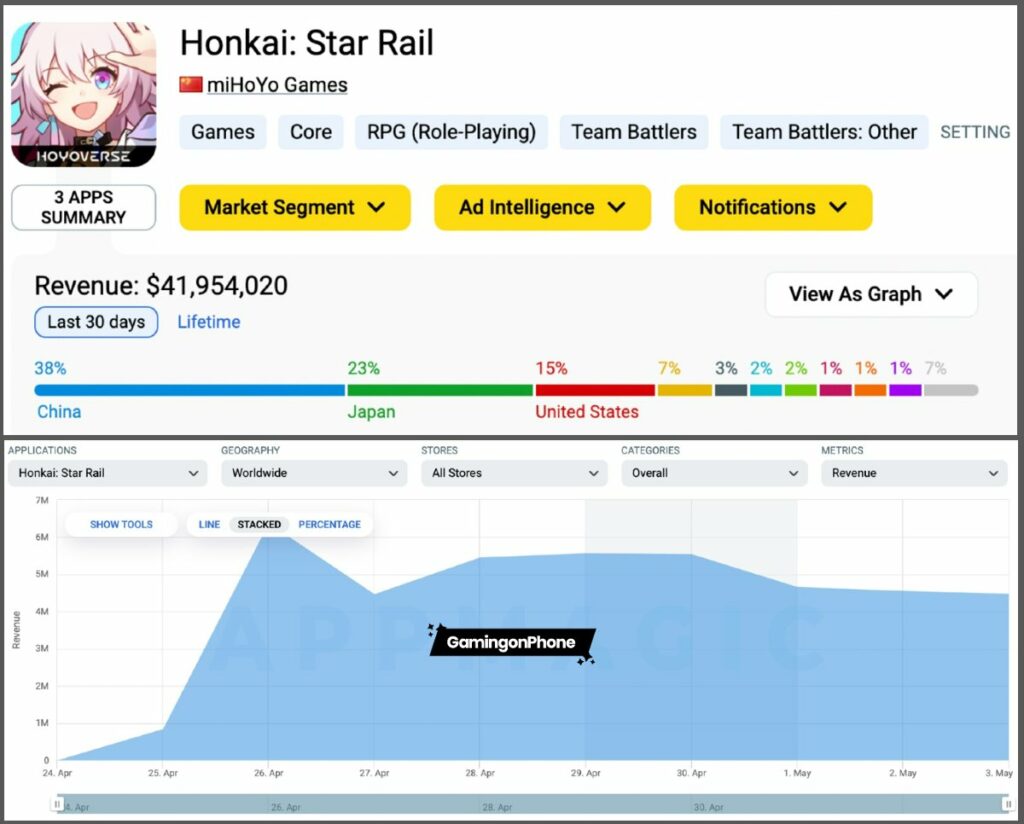
Task: Click the 23% share value
Action: click(x=363, y=368)
